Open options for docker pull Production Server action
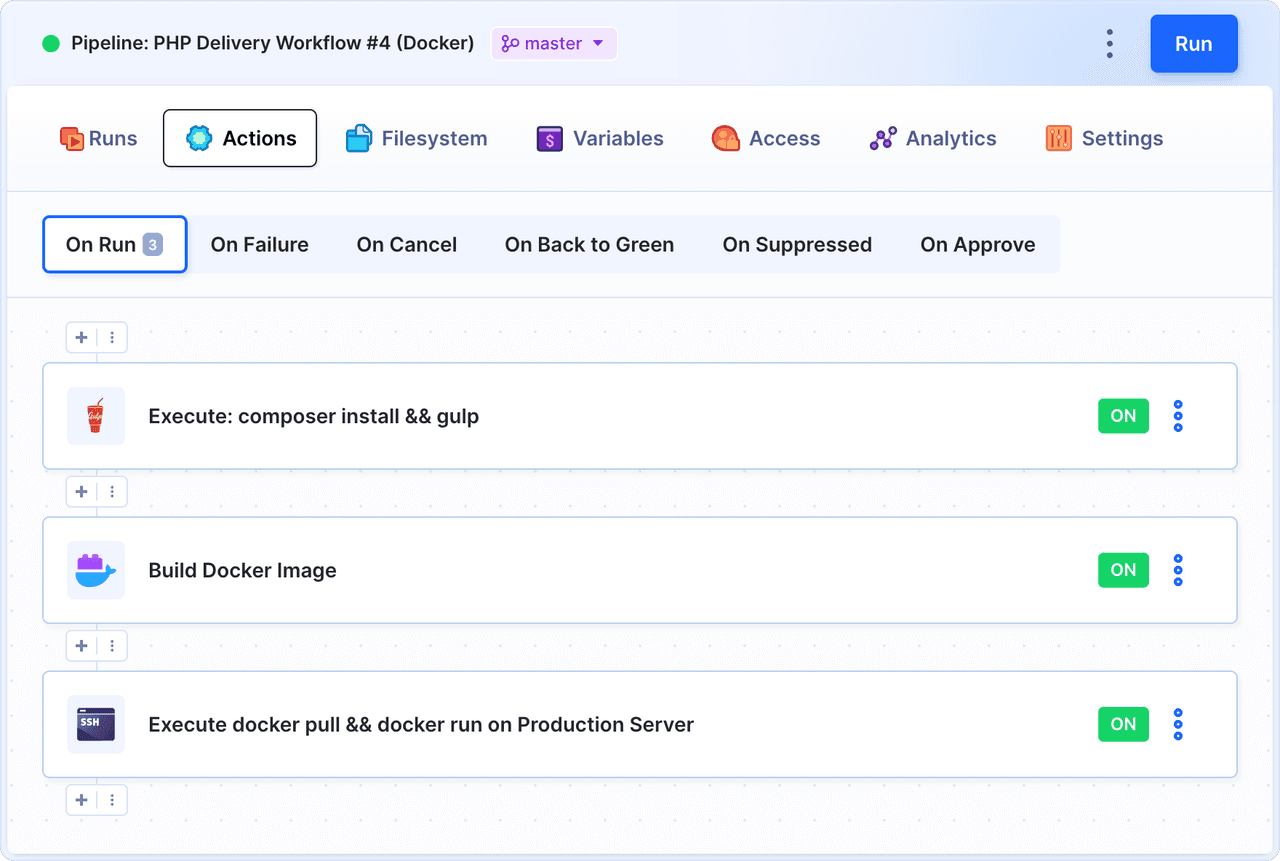This screenshot has width=1280, height=861. [x=1178, y=724]
